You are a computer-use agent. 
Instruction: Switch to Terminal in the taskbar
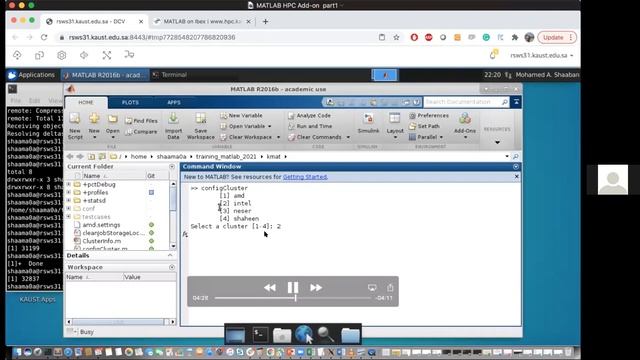pyautogui.click(x=169, y=75)
